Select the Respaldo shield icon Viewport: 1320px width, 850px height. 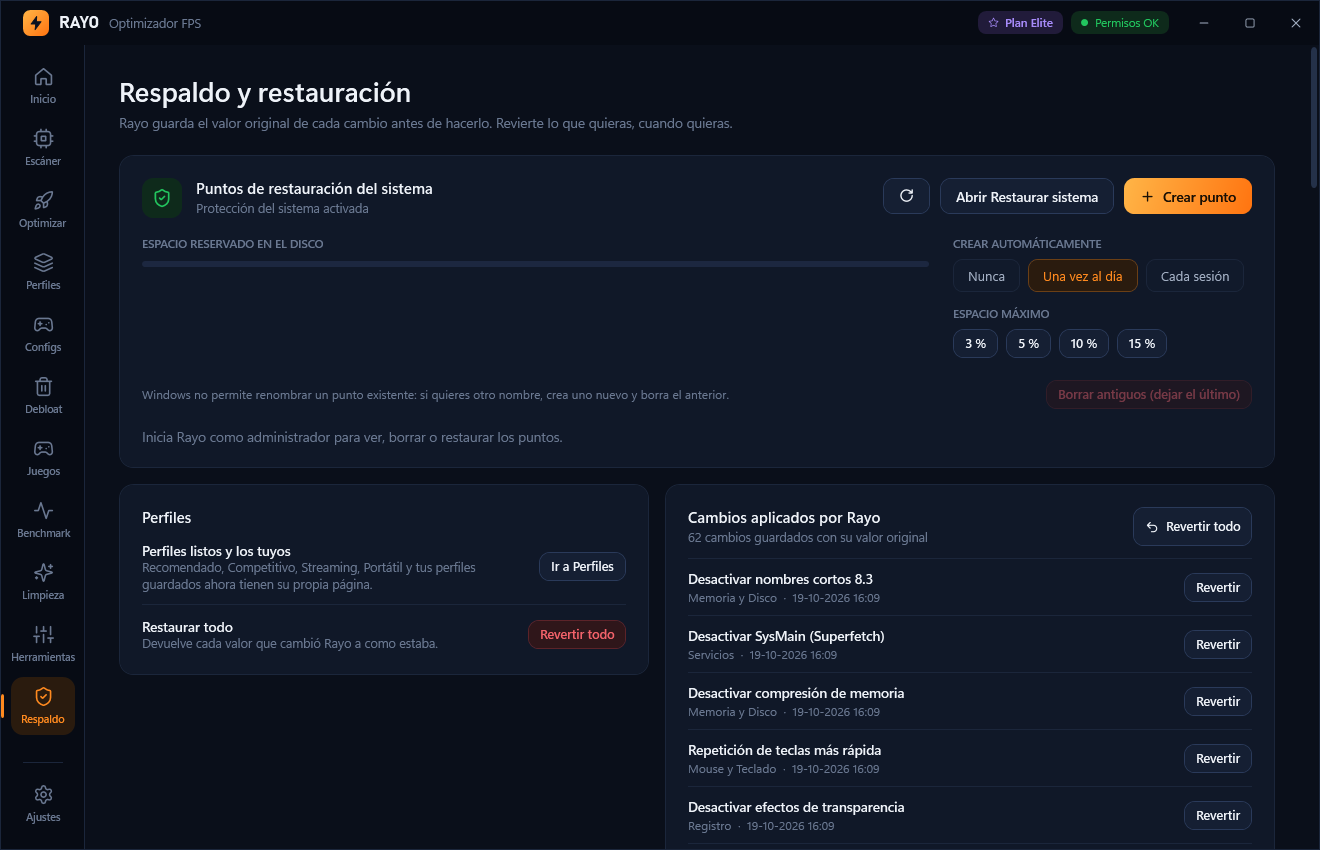click(x=43, y=697)
